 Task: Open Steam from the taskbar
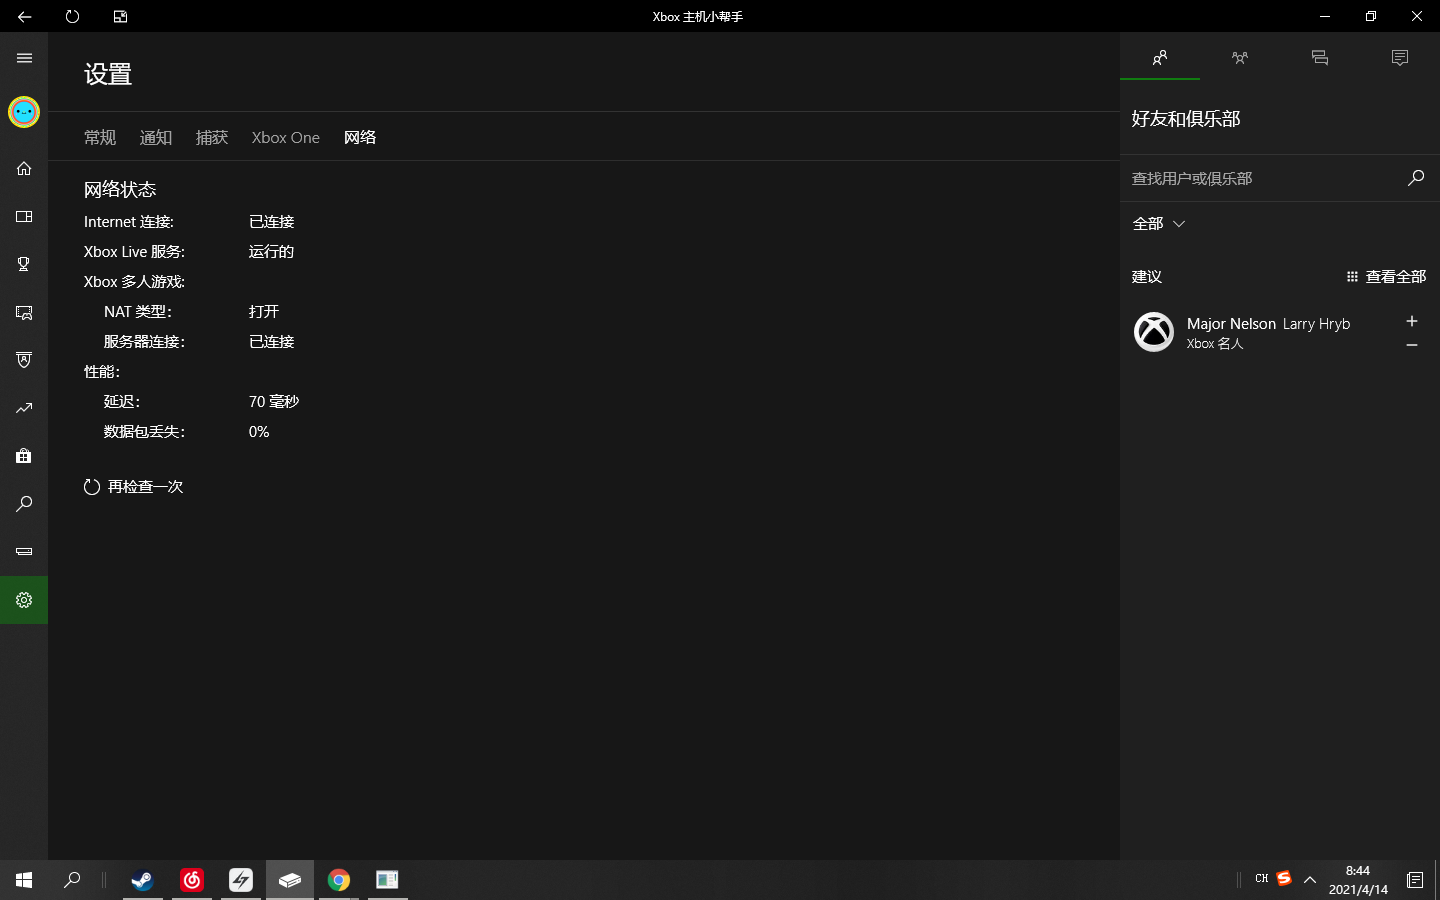click(143, 880)
